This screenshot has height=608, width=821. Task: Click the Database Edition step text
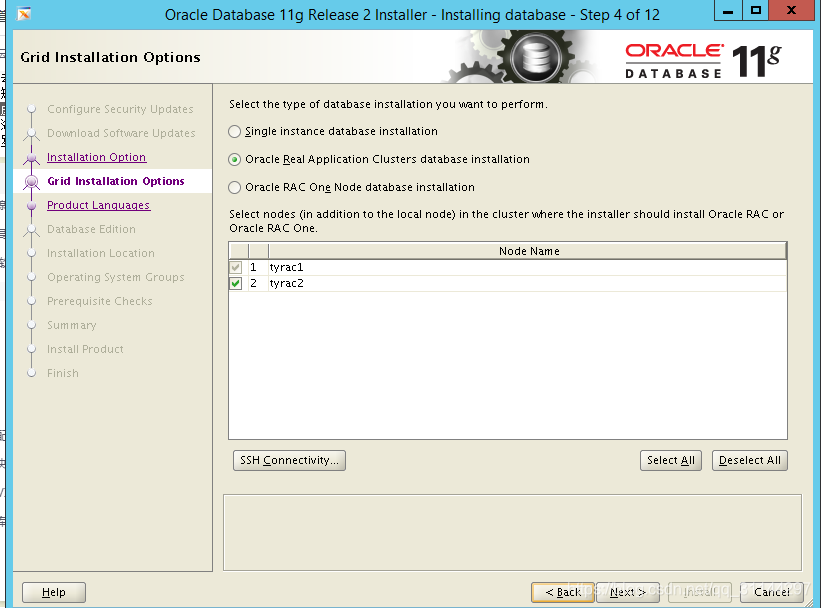point(91,229)
